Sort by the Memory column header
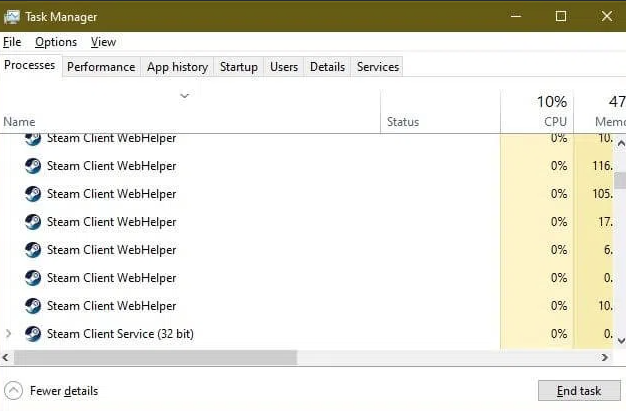 point(600,111)
